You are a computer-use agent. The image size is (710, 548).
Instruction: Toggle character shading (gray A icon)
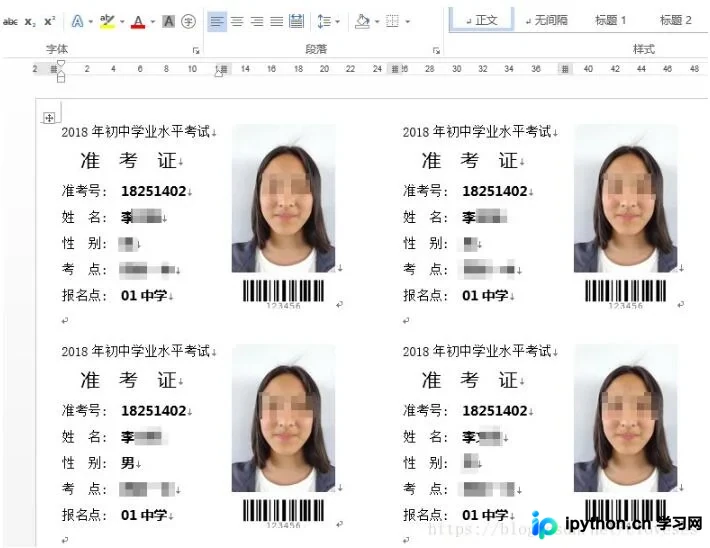coord(168,21)
